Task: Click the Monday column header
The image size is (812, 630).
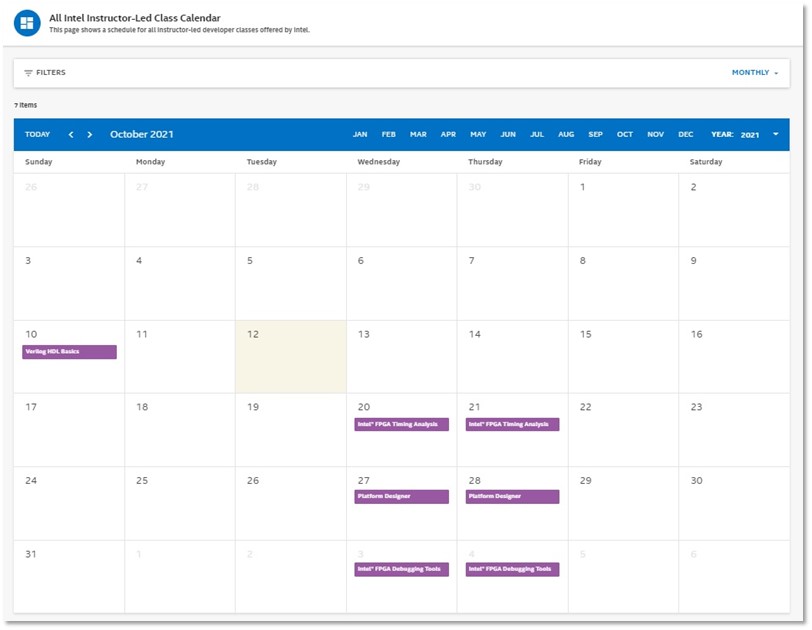Action: pos(150,162)
